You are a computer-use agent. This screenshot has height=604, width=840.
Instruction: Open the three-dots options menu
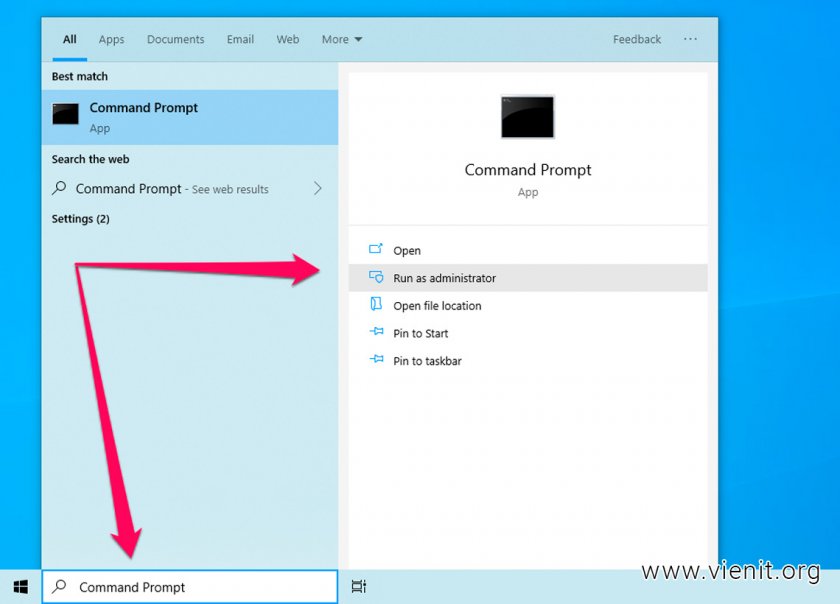click(x=690, y=39)
